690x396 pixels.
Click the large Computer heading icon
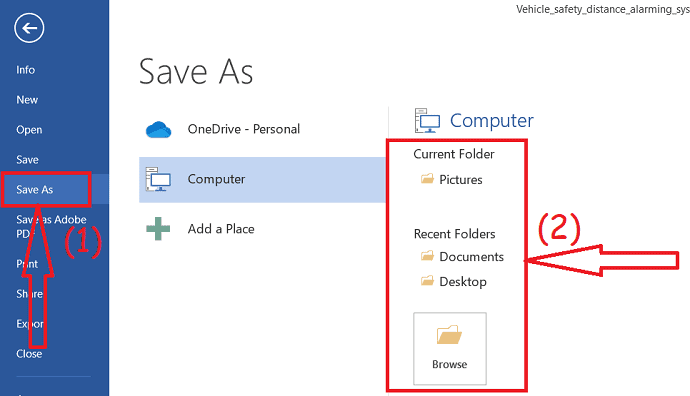click(x=427, y=121)
